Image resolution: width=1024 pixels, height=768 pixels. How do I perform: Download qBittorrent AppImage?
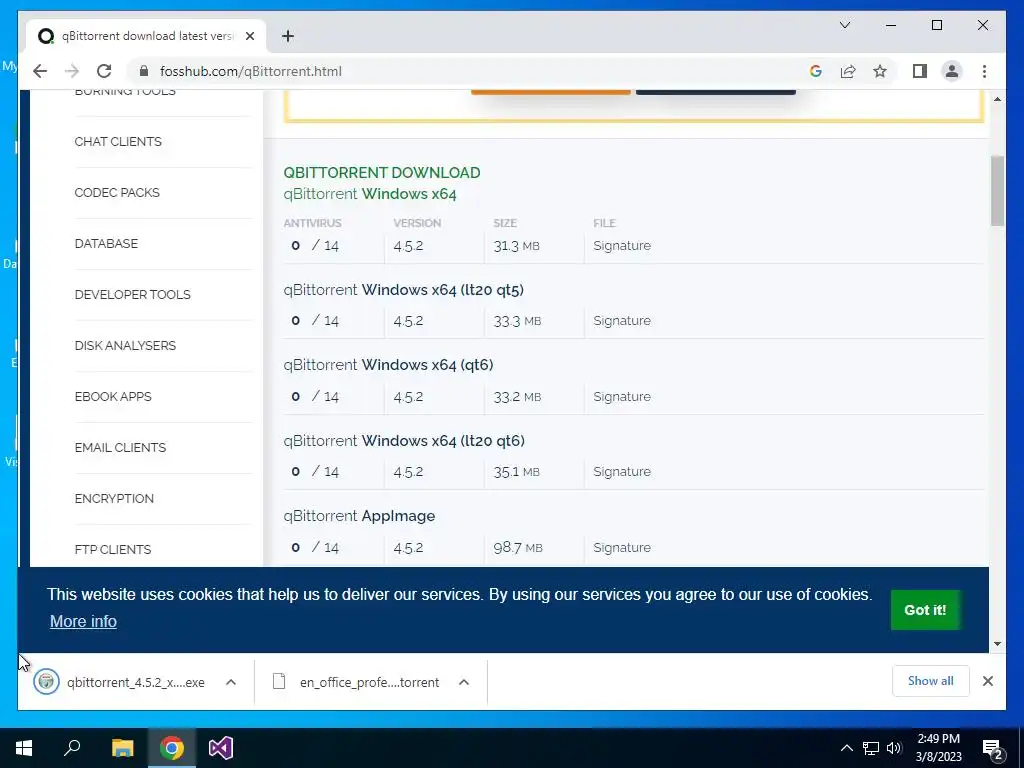[359, 516]
